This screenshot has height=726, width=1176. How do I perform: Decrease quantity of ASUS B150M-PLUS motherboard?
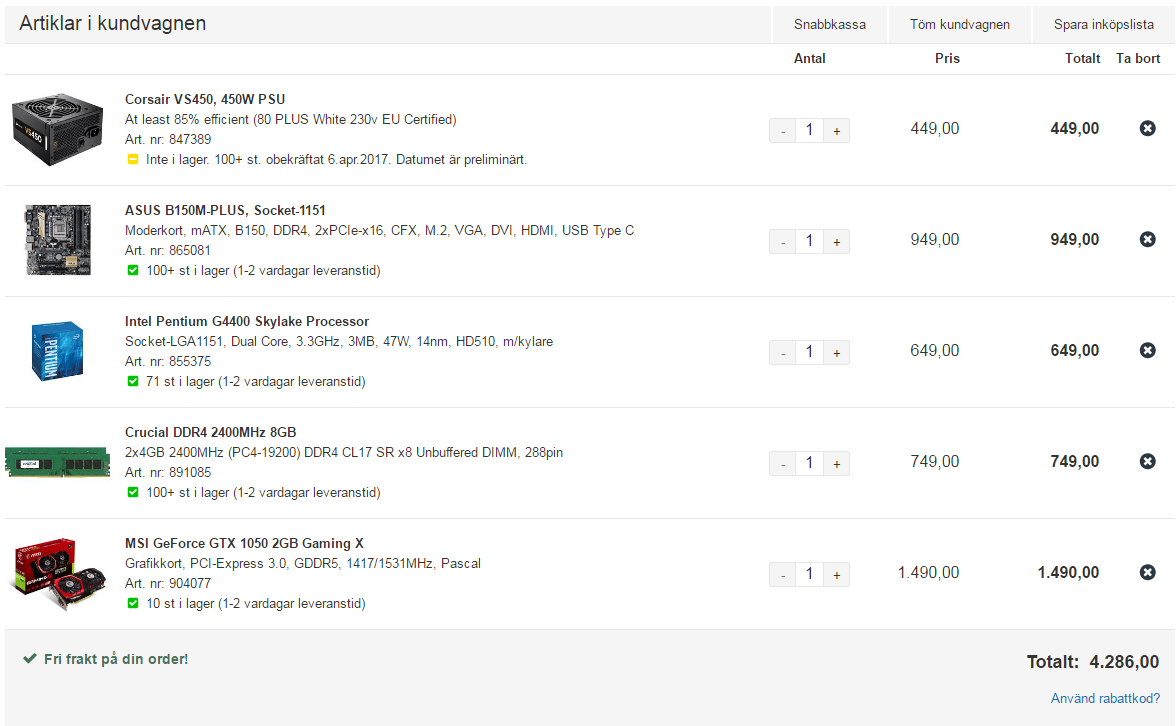tap(782, 242)
